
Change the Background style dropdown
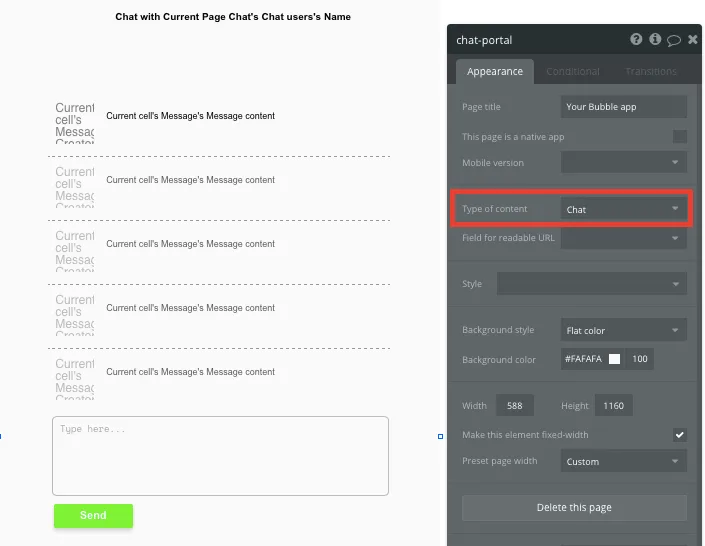[x=623, y=330]
